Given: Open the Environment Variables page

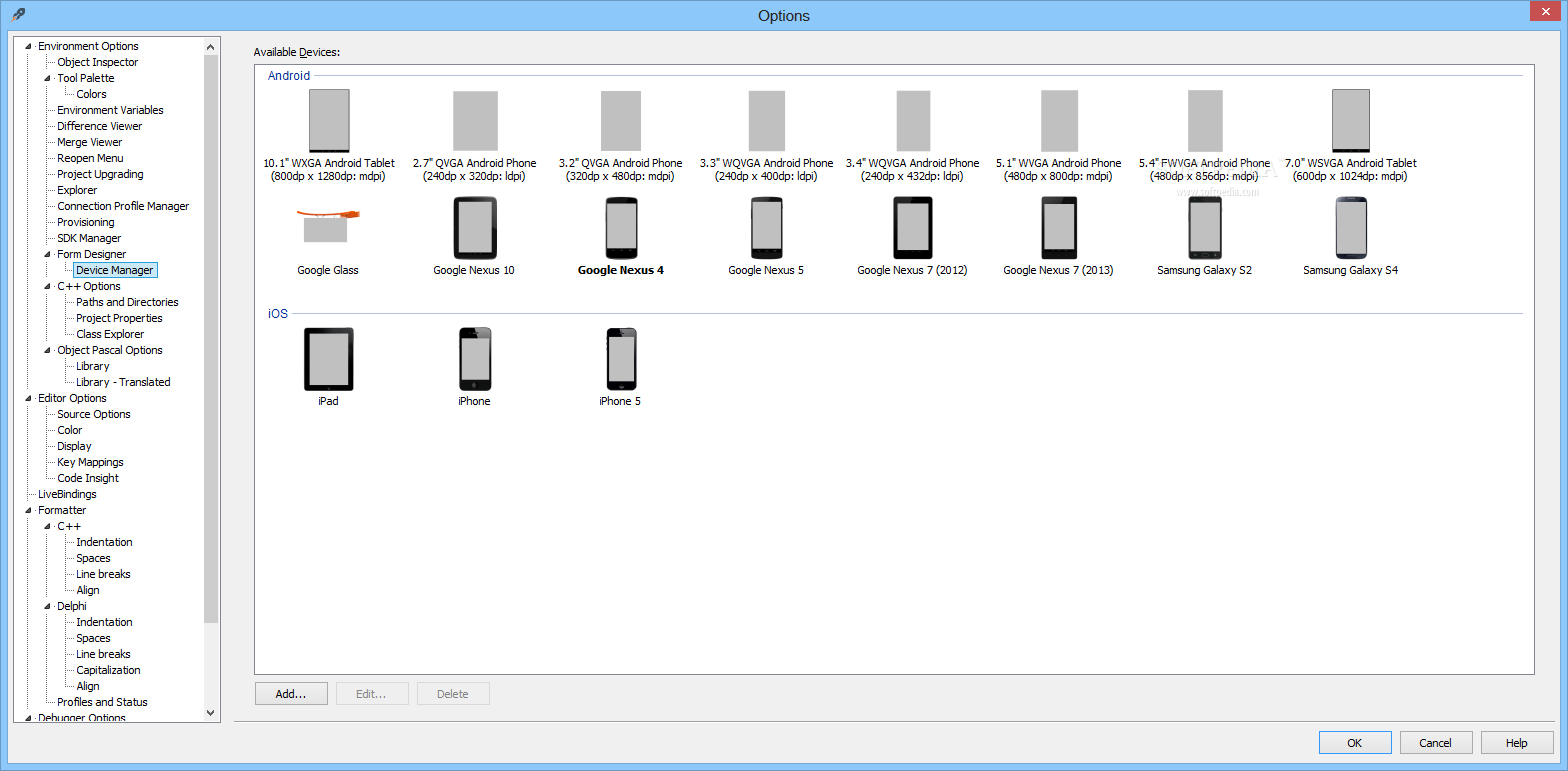Looking at the screenshot, I should 110,110.
